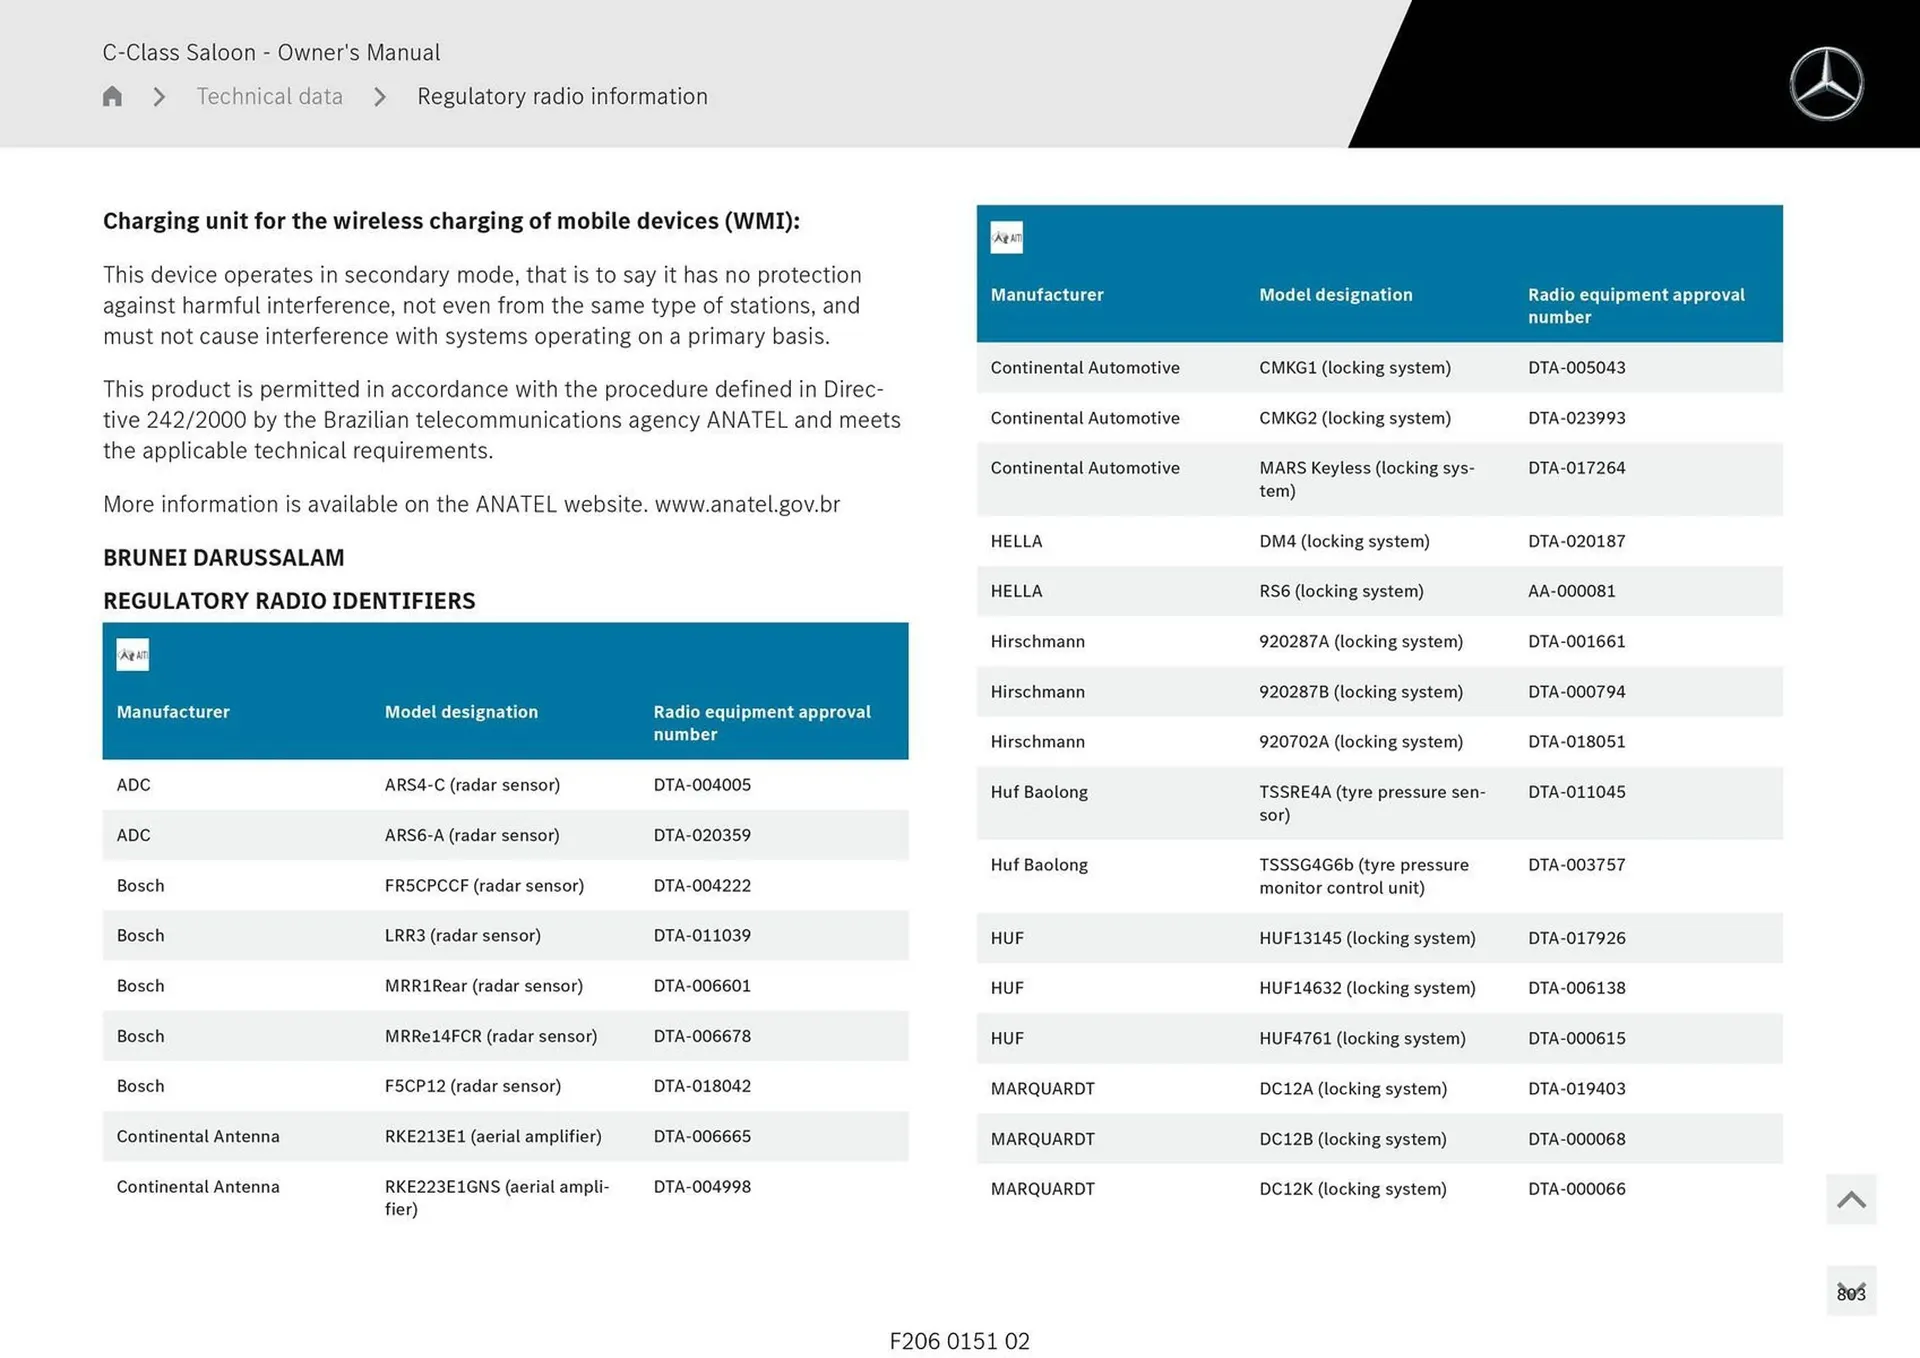The image size is (1920, 1358).
Task: Click the BRUNEI DARUSSALAM section heading
Action: [223, 558]
